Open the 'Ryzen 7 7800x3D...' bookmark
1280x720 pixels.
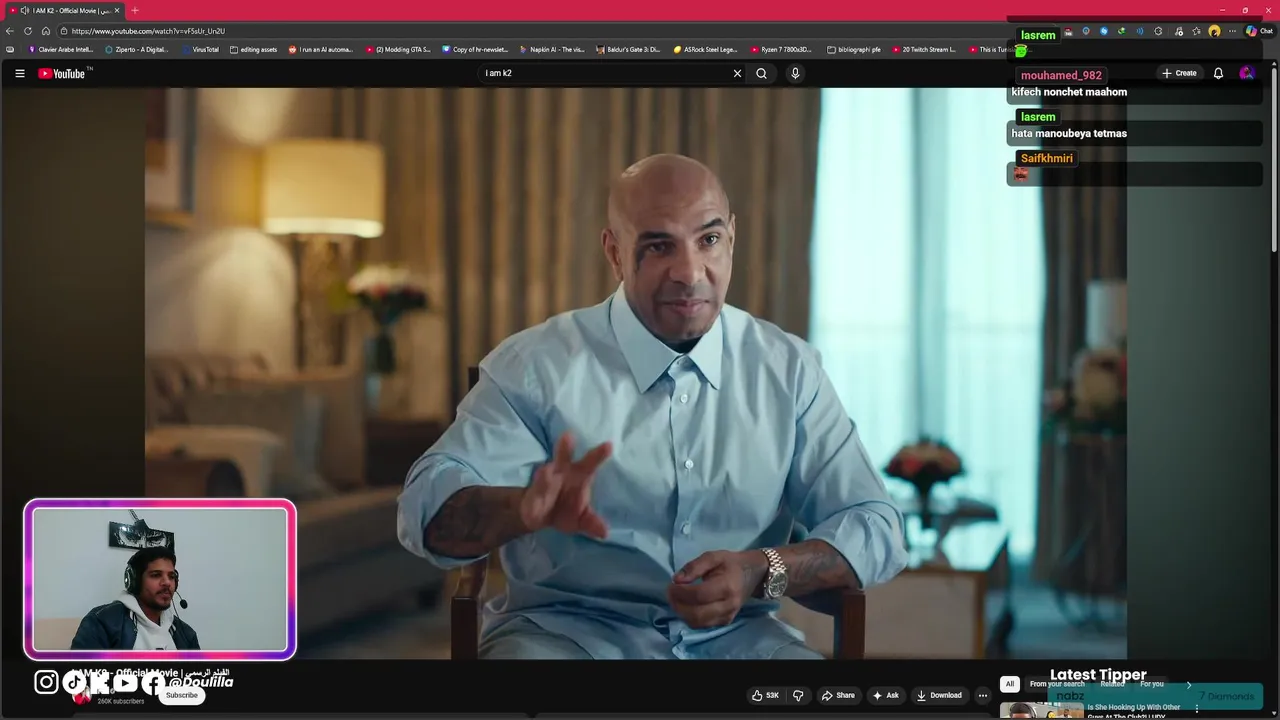pos(782,49)
